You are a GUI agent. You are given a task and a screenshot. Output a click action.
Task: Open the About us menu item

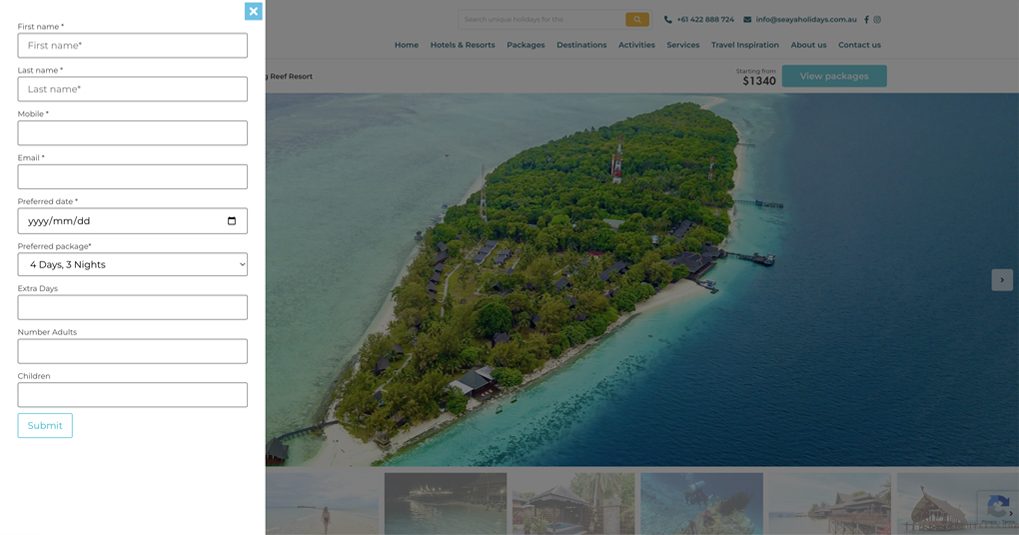coord(808,45)
